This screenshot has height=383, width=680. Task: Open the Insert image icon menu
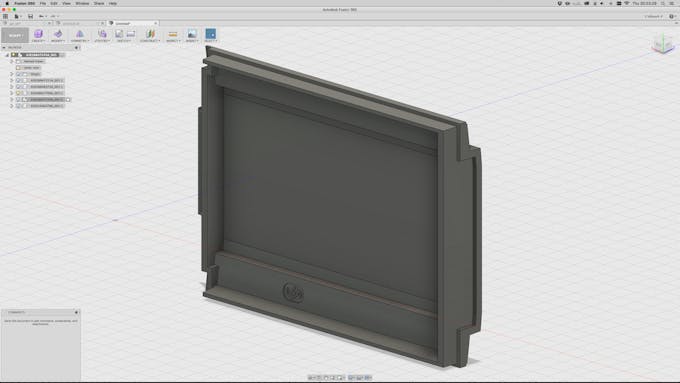(192, 34)
